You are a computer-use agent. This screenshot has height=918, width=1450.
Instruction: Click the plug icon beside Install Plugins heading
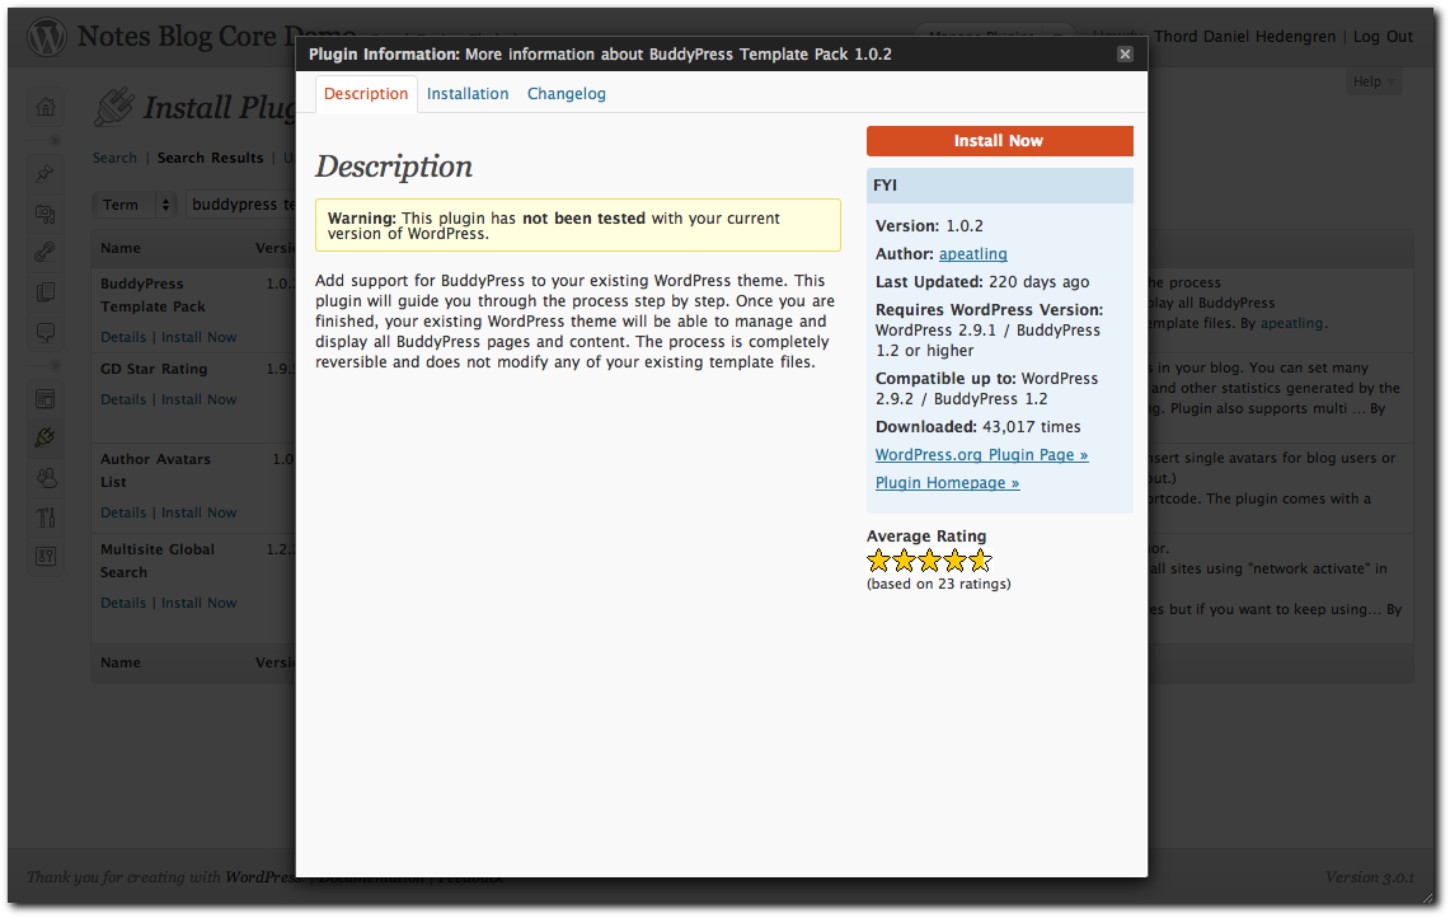[x=114, y=107]
